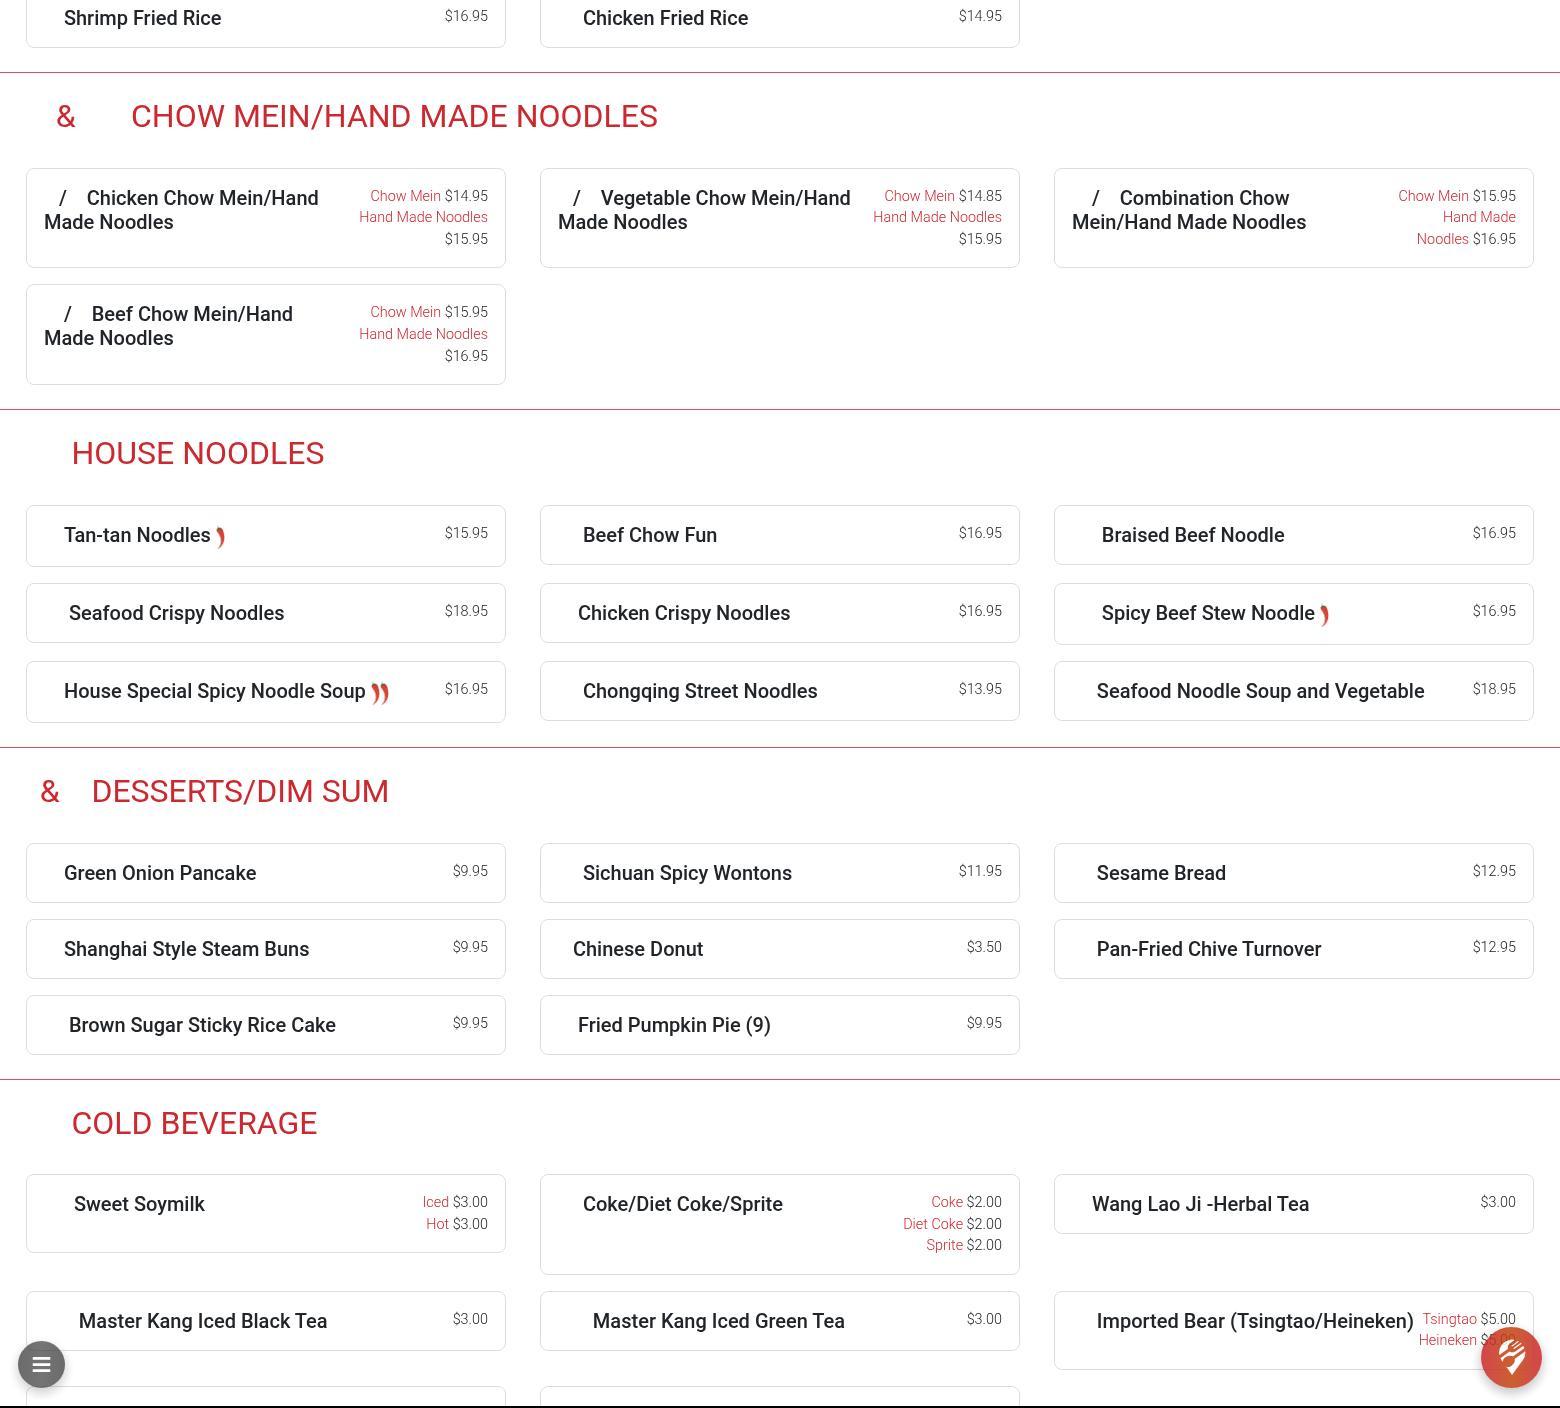This screenshot has height=1408, width=1560.
Task: Click the DESSERTS/DIM SUM section heading
Action: (240, 791)
